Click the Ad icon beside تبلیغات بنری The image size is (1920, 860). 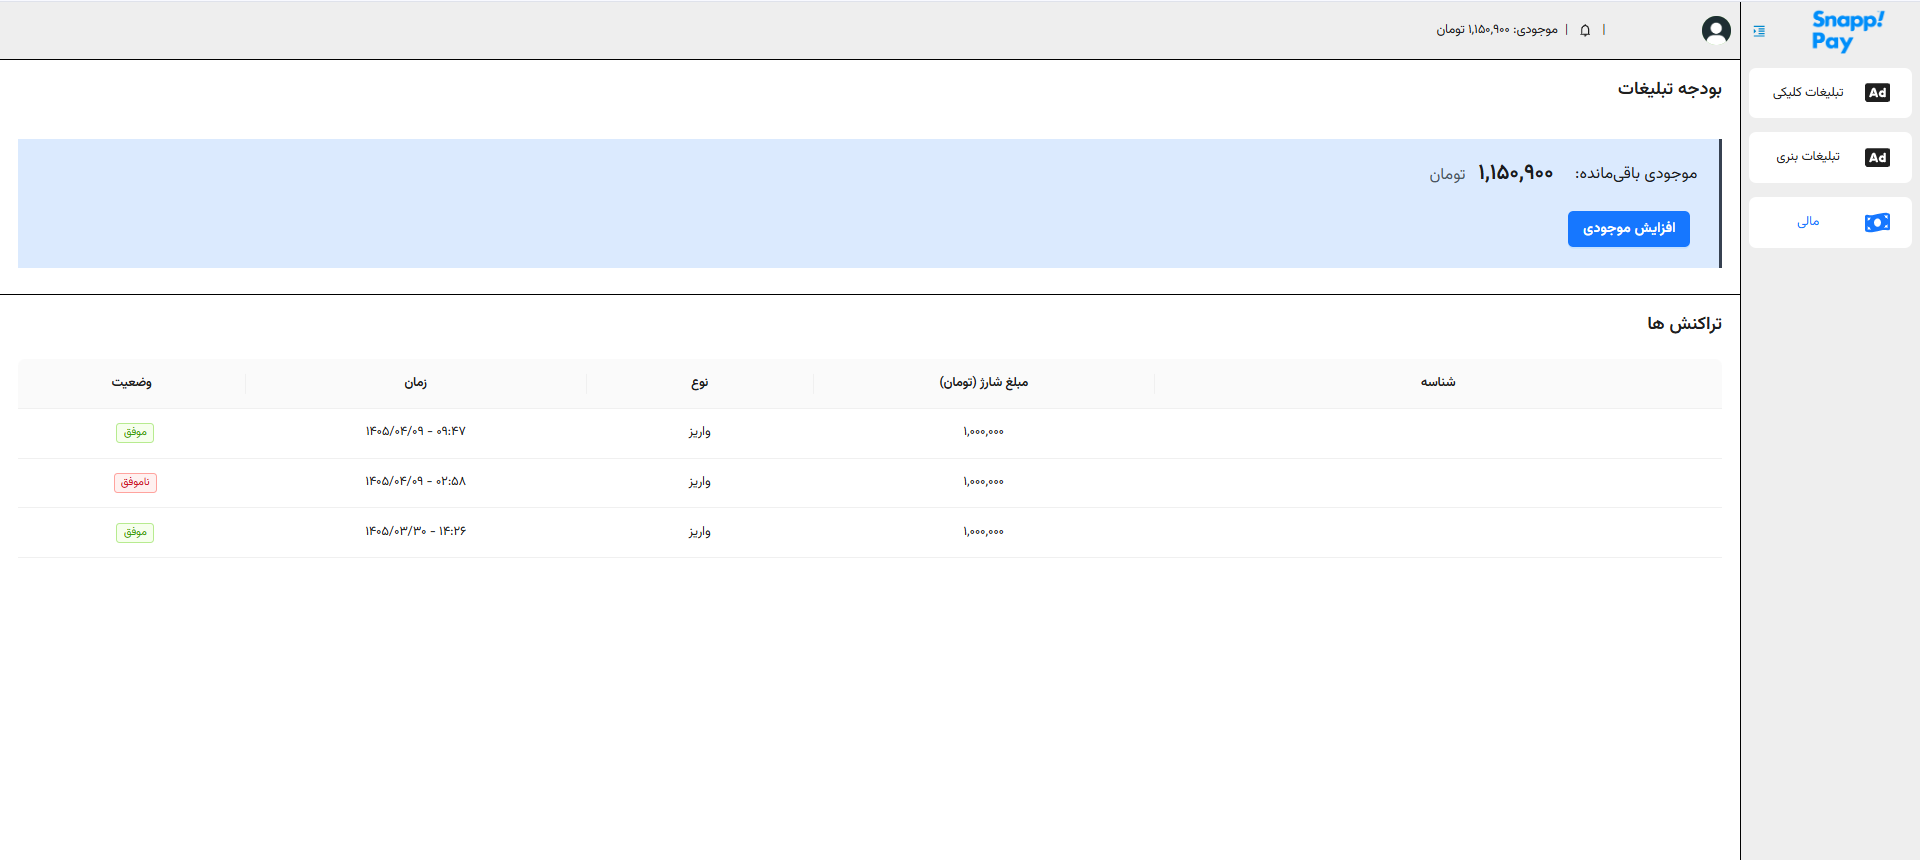click(x=1877, y=158)
